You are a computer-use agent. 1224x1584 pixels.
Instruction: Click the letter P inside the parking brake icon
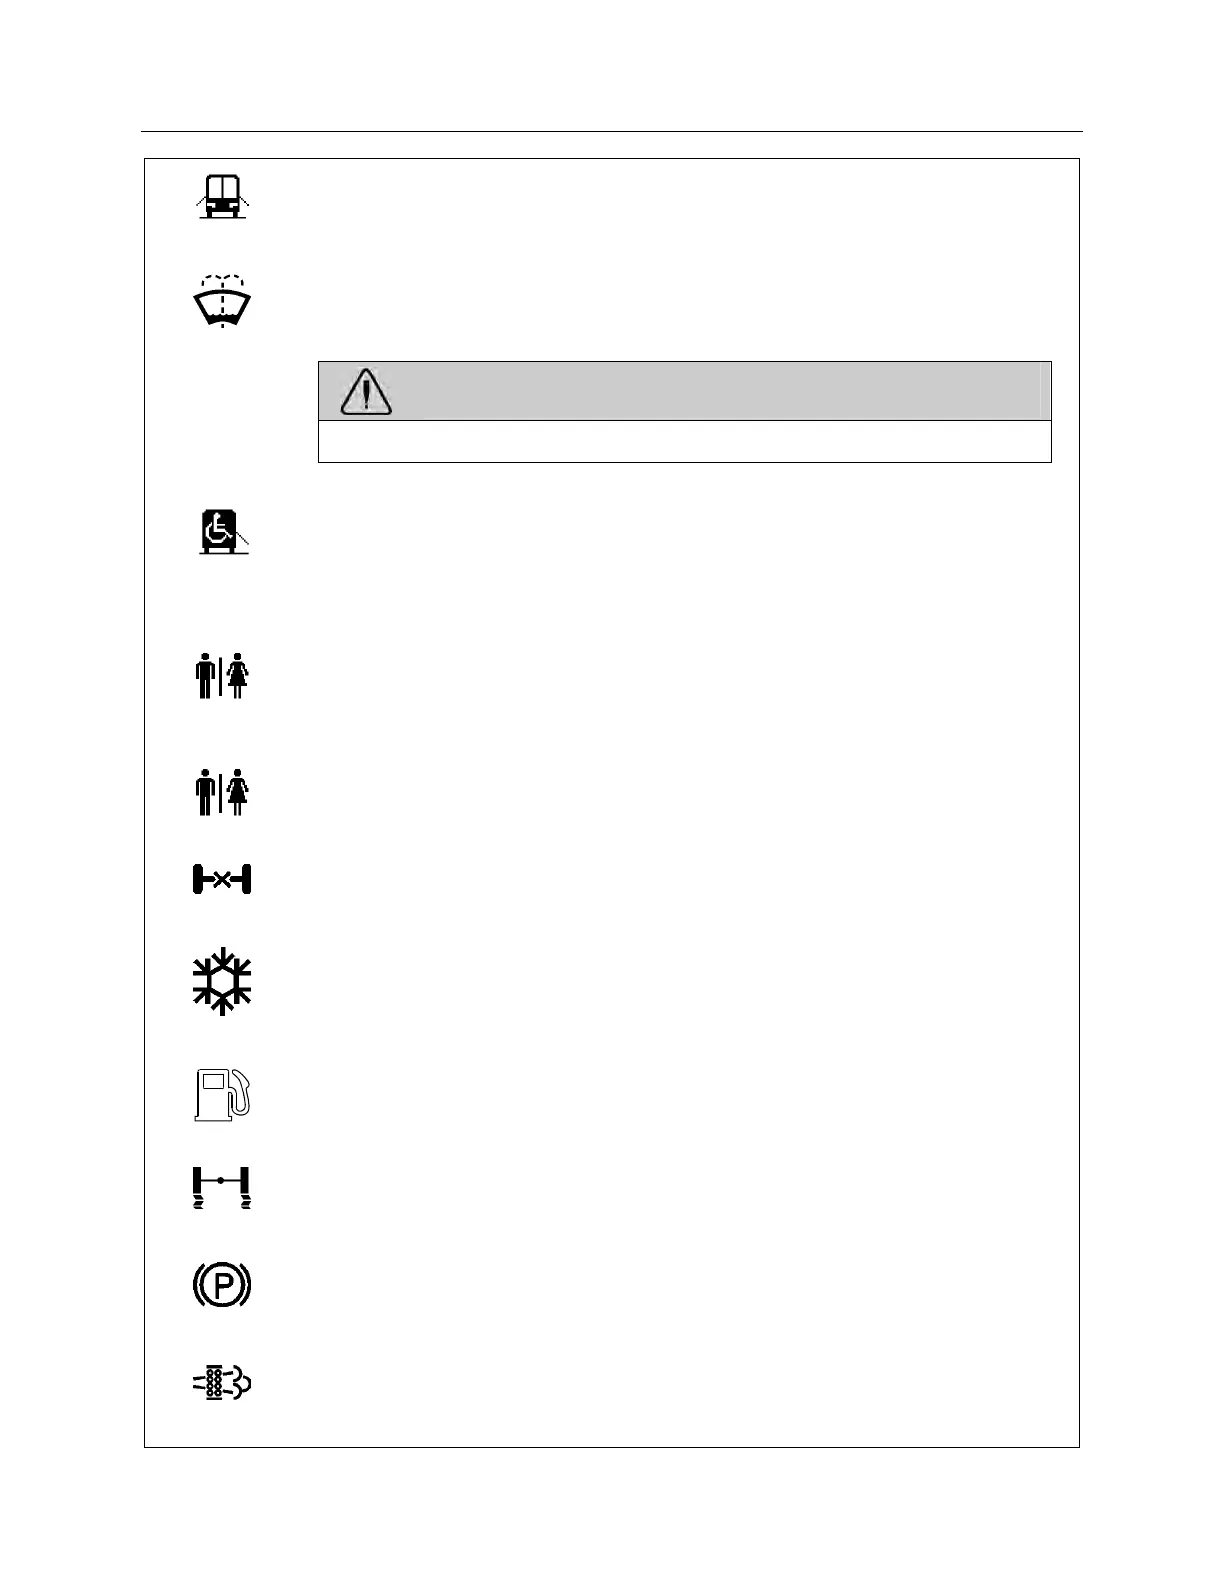[x=222, y=1285]
